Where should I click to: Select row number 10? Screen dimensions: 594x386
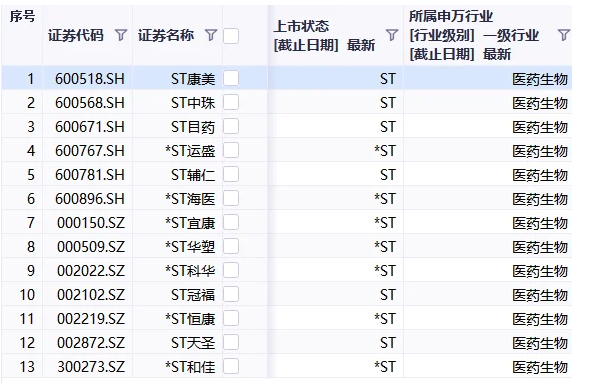(27, 294)
